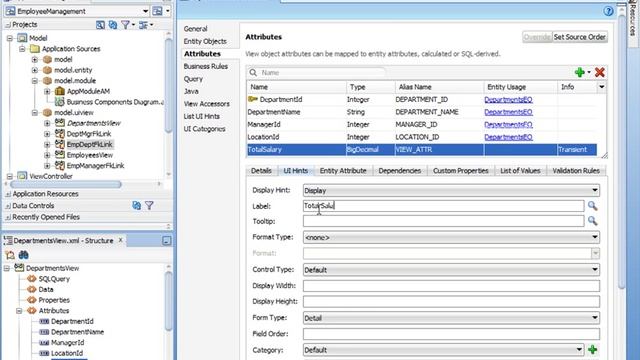Screen dimensions: 640x360
Task: Select Business Components Diagram item
Action: (x=115, y=102)
